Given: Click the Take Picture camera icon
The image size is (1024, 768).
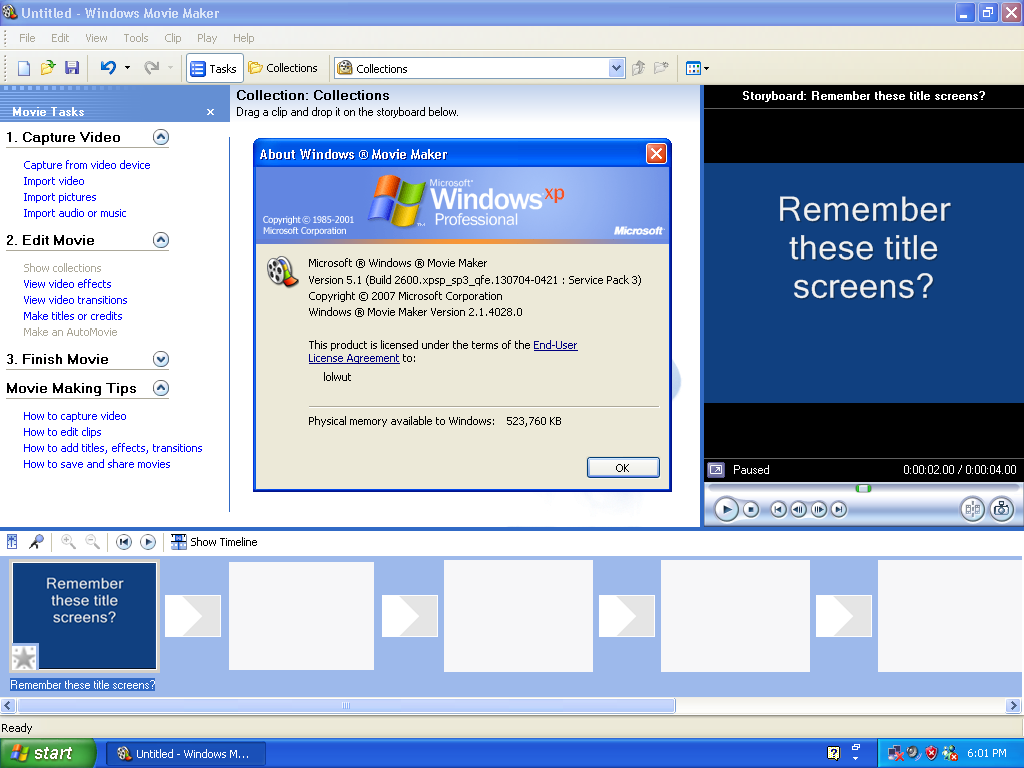Looking at the screenshot, I should click(x=1001, y=509).
